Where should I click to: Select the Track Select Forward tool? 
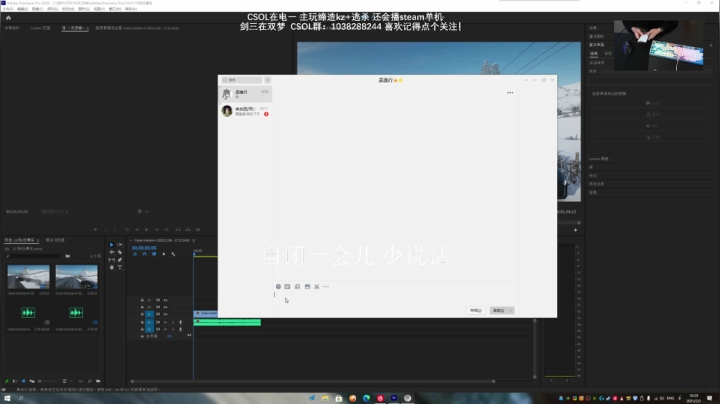pyautogui.click(x=120, y=245)
